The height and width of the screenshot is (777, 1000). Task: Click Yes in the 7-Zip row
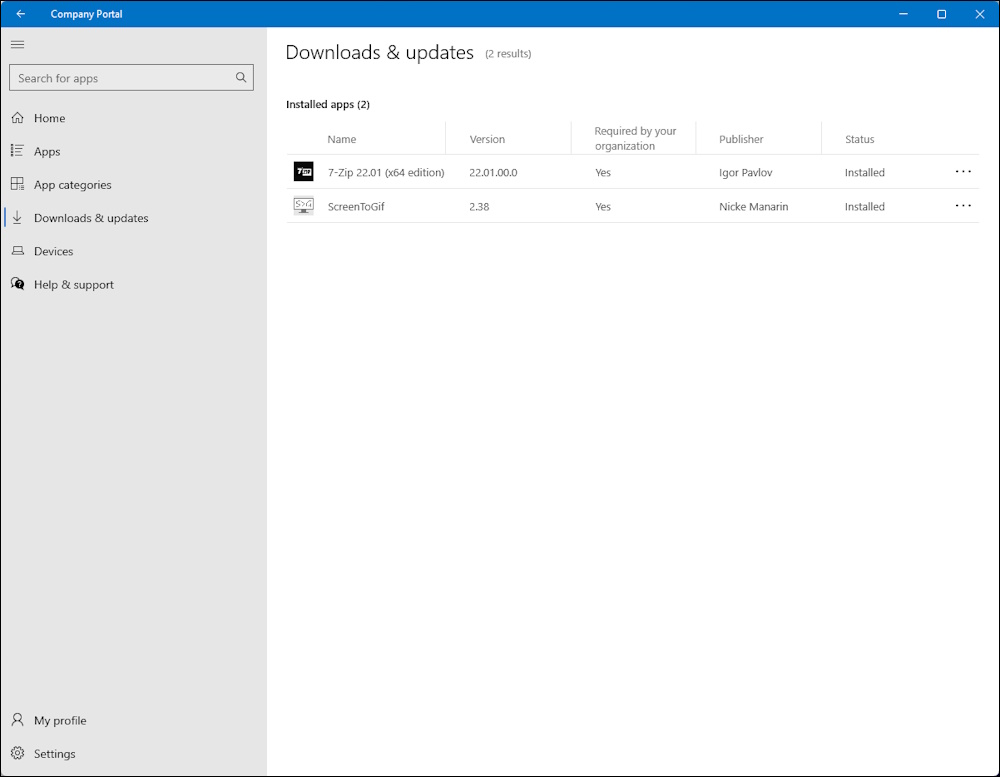[x=603, y=172]
